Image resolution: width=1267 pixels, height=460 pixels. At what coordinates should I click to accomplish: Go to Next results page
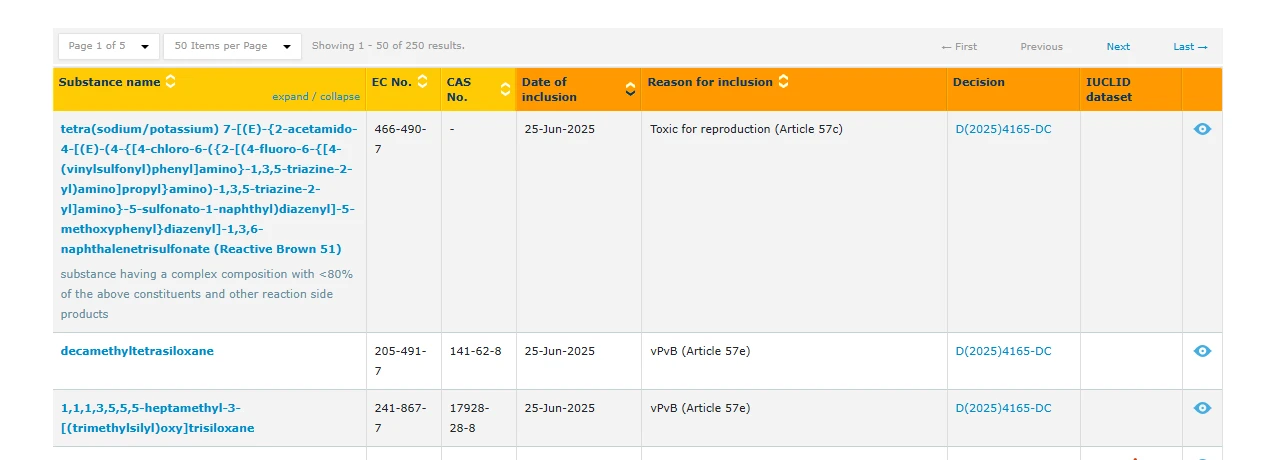click(x=1118, y=47)
